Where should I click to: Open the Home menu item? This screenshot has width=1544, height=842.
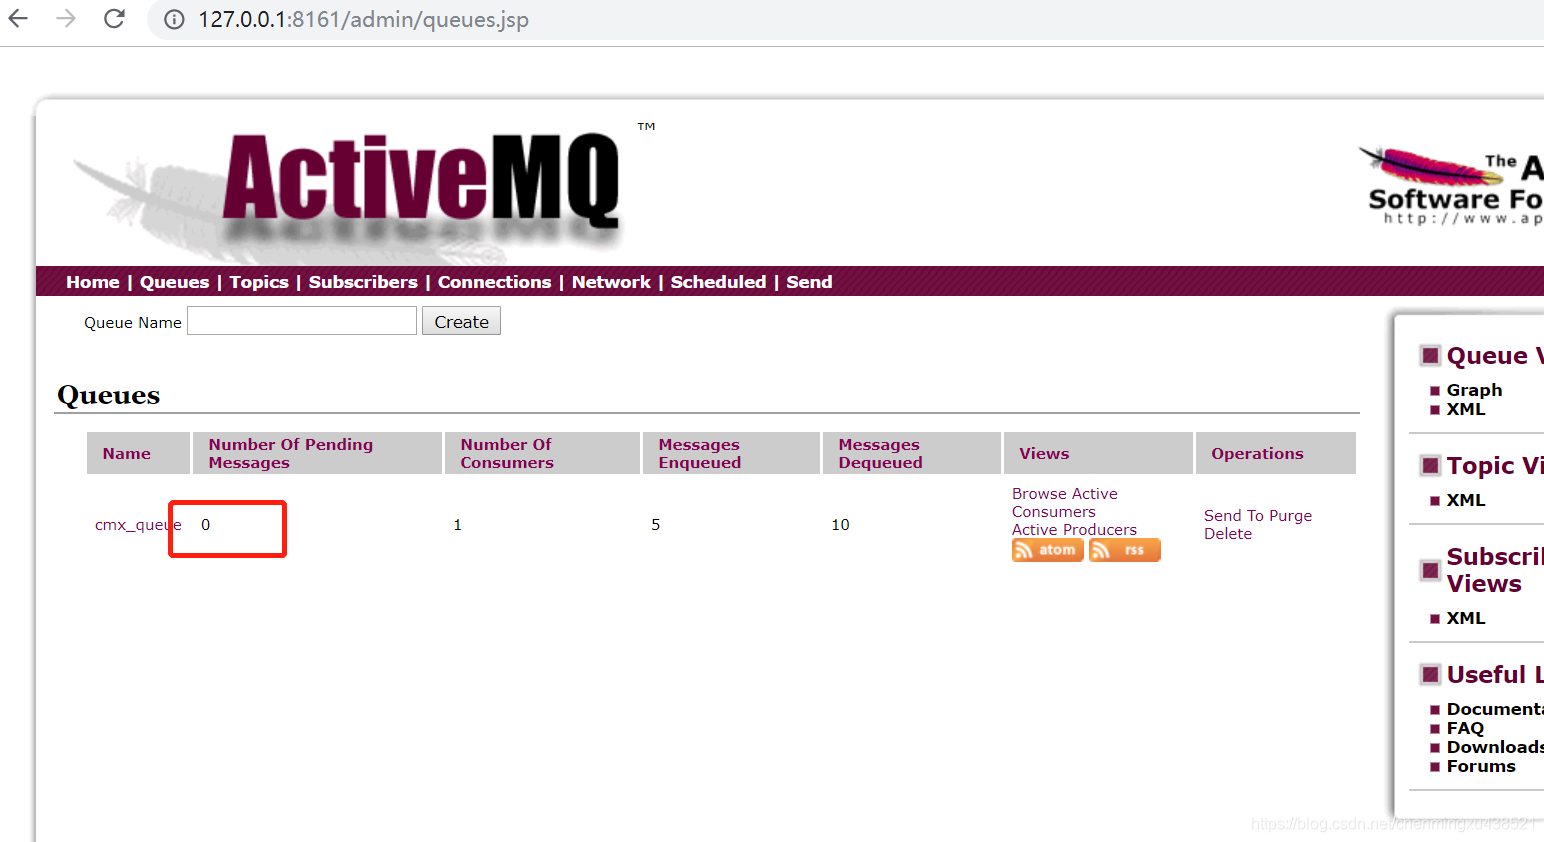(x=93, y=282)
